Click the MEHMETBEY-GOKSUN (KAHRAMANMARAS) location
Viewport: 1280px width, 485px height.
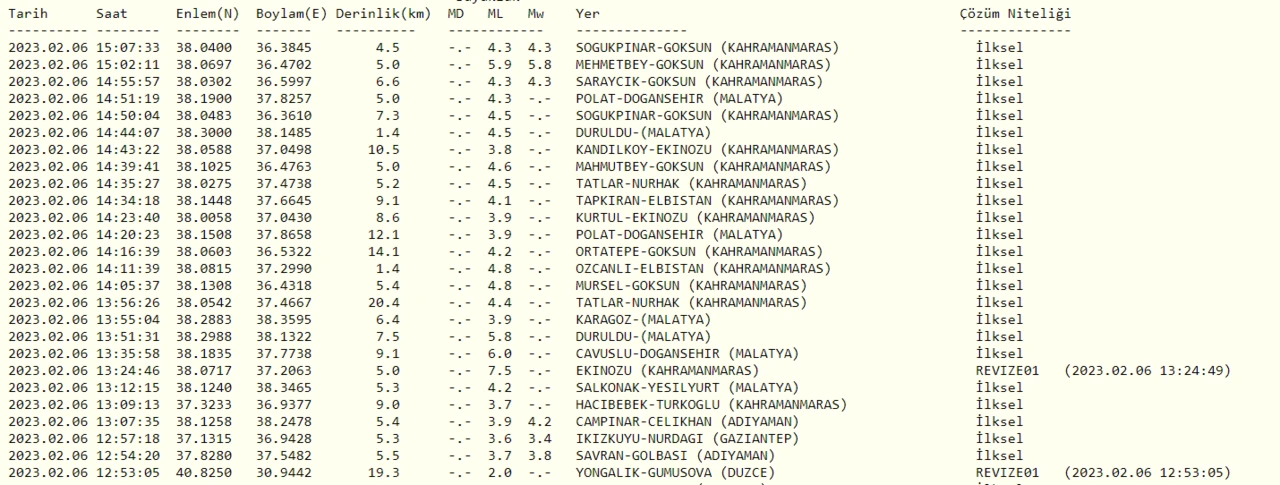click(x=707, y=64)
